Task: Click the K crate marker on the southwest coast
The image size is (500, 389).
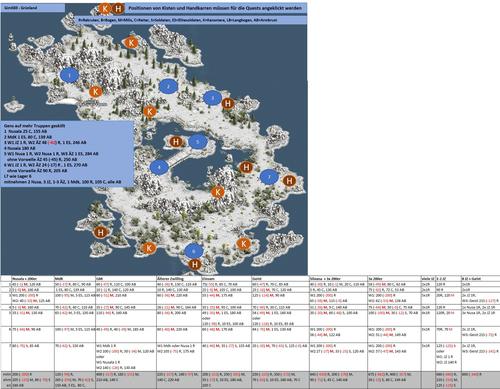Action: pyautogui.click(x=149, y=248)
